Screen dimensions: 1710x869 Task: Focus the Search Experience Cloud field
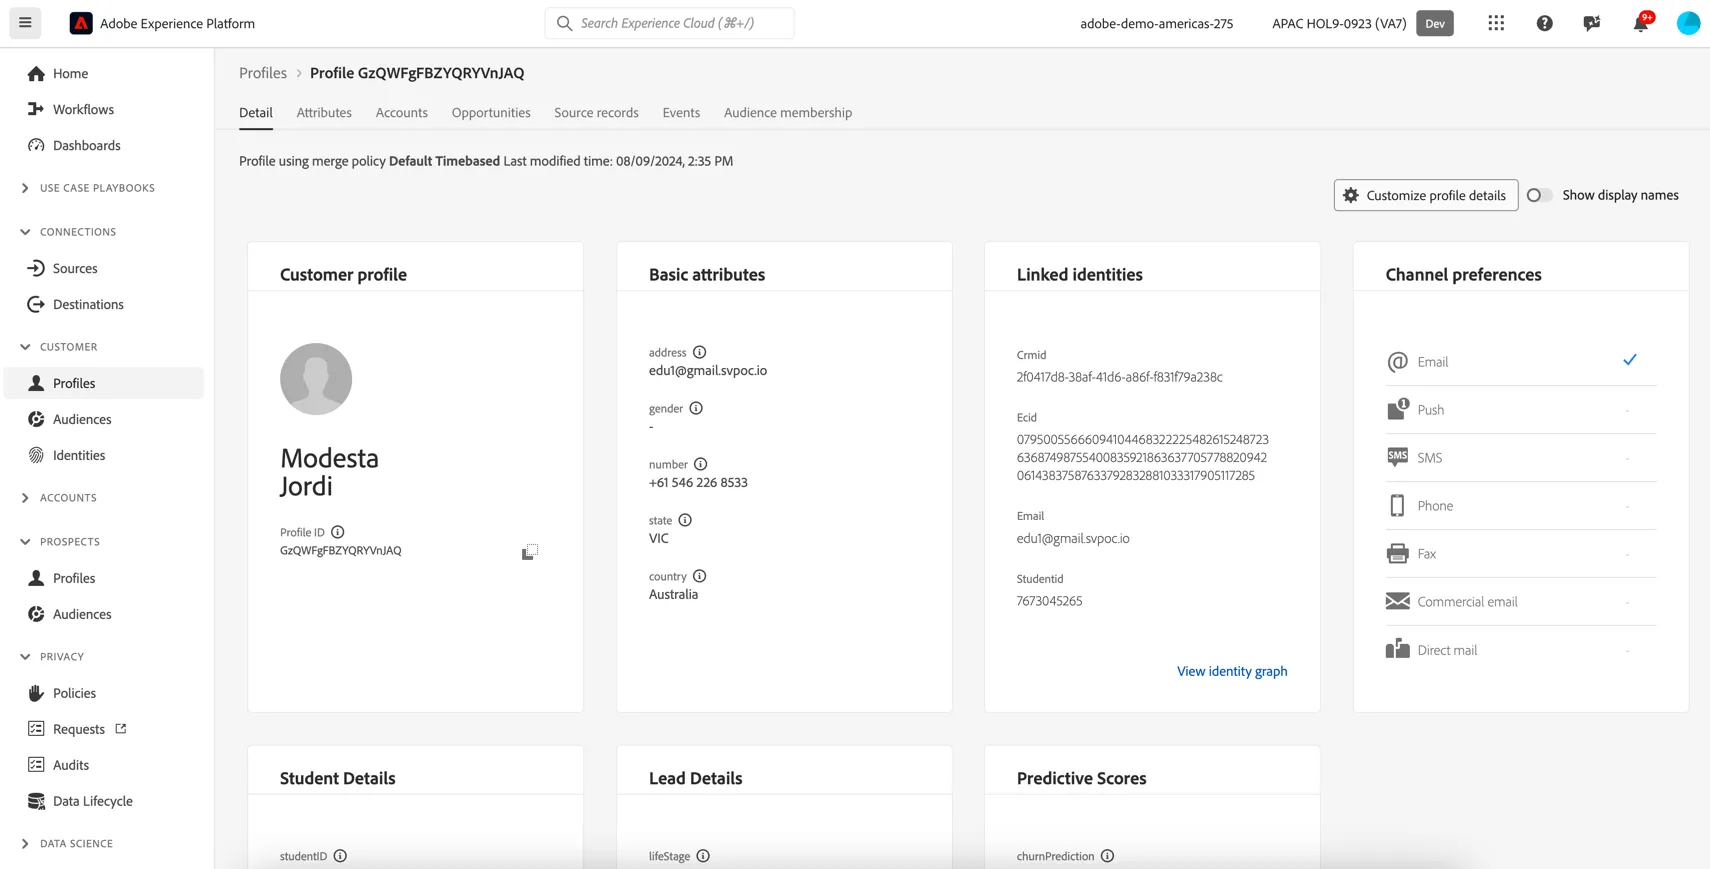[670, 23]
